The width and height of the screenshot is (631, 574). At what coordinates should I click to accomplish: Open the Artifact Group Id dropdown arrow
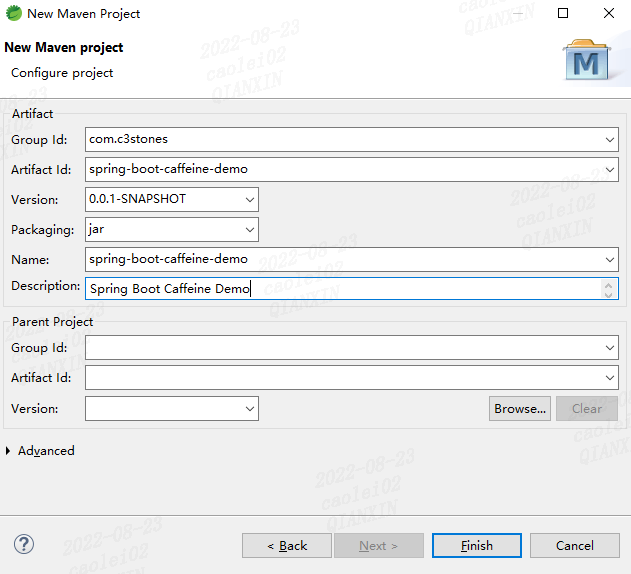[610, 140]
